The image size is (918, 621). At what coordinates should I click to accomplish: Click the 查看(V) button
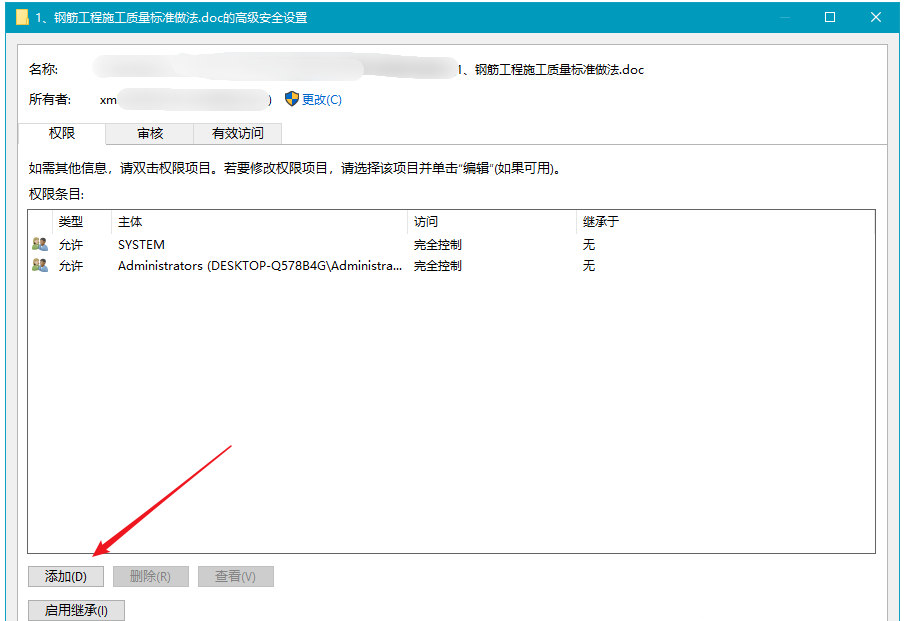[235, 576]
